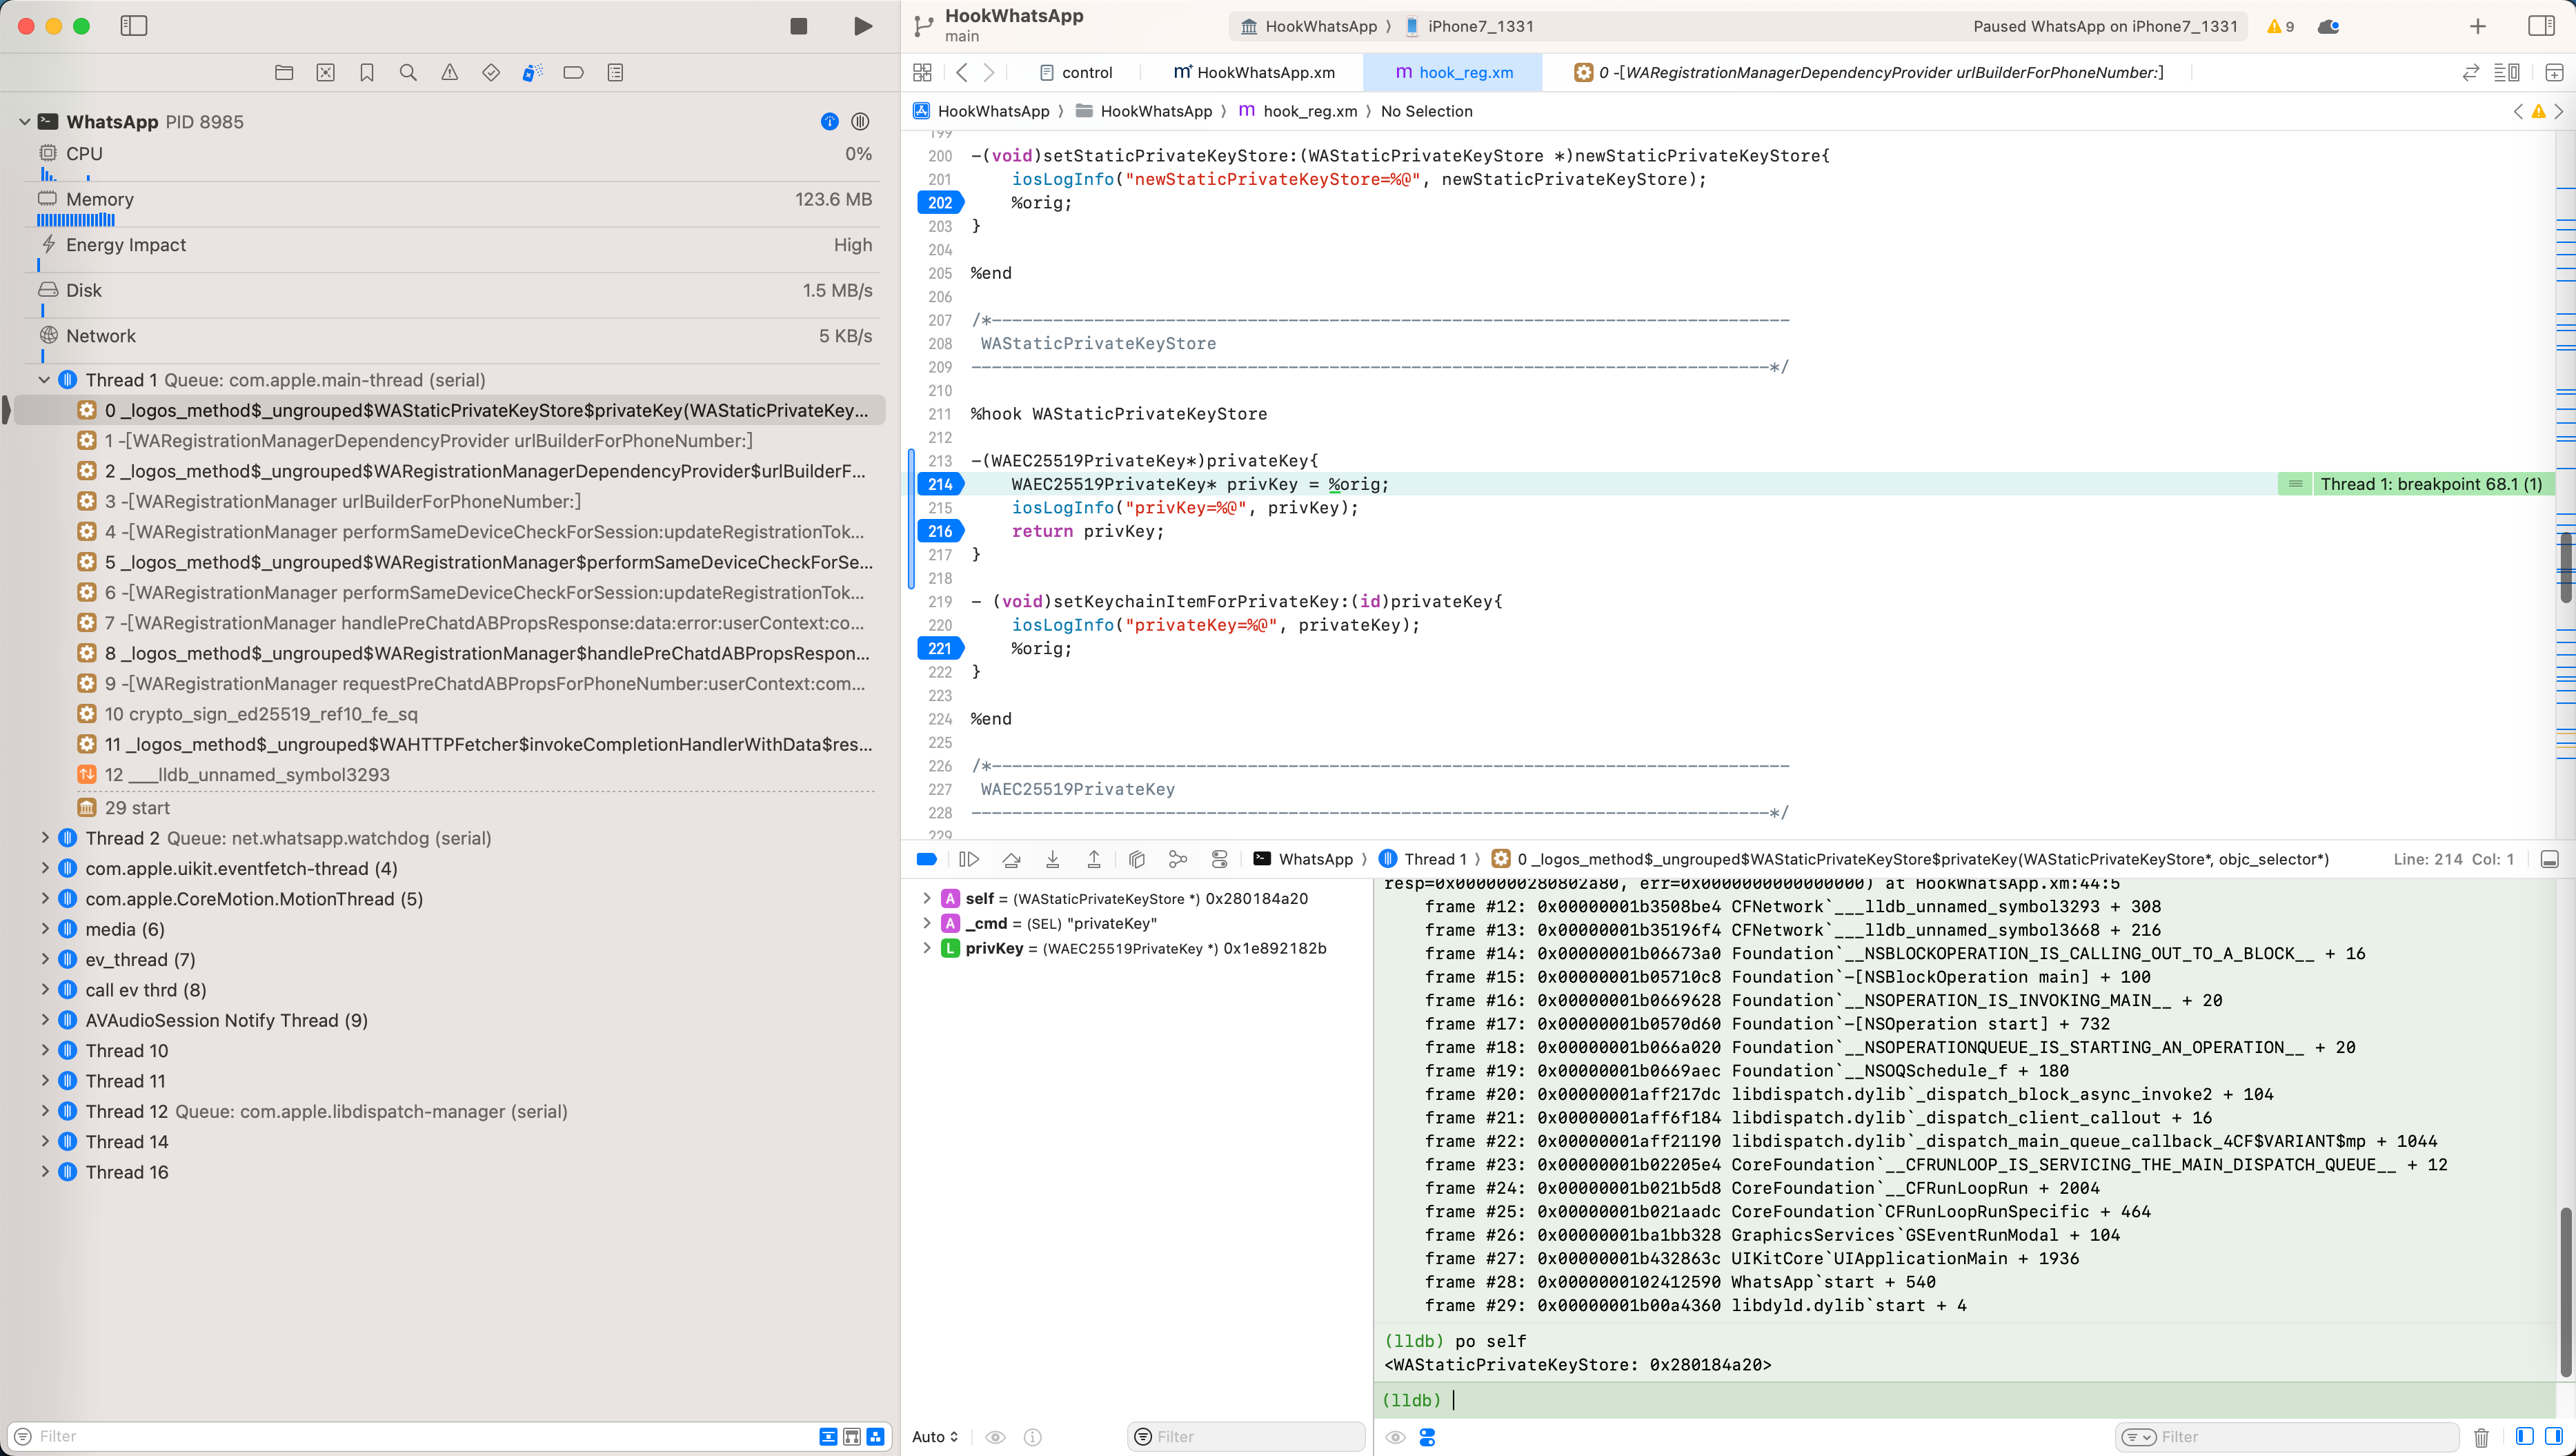Stop the running WhatsApp debug session

[798, 26]
